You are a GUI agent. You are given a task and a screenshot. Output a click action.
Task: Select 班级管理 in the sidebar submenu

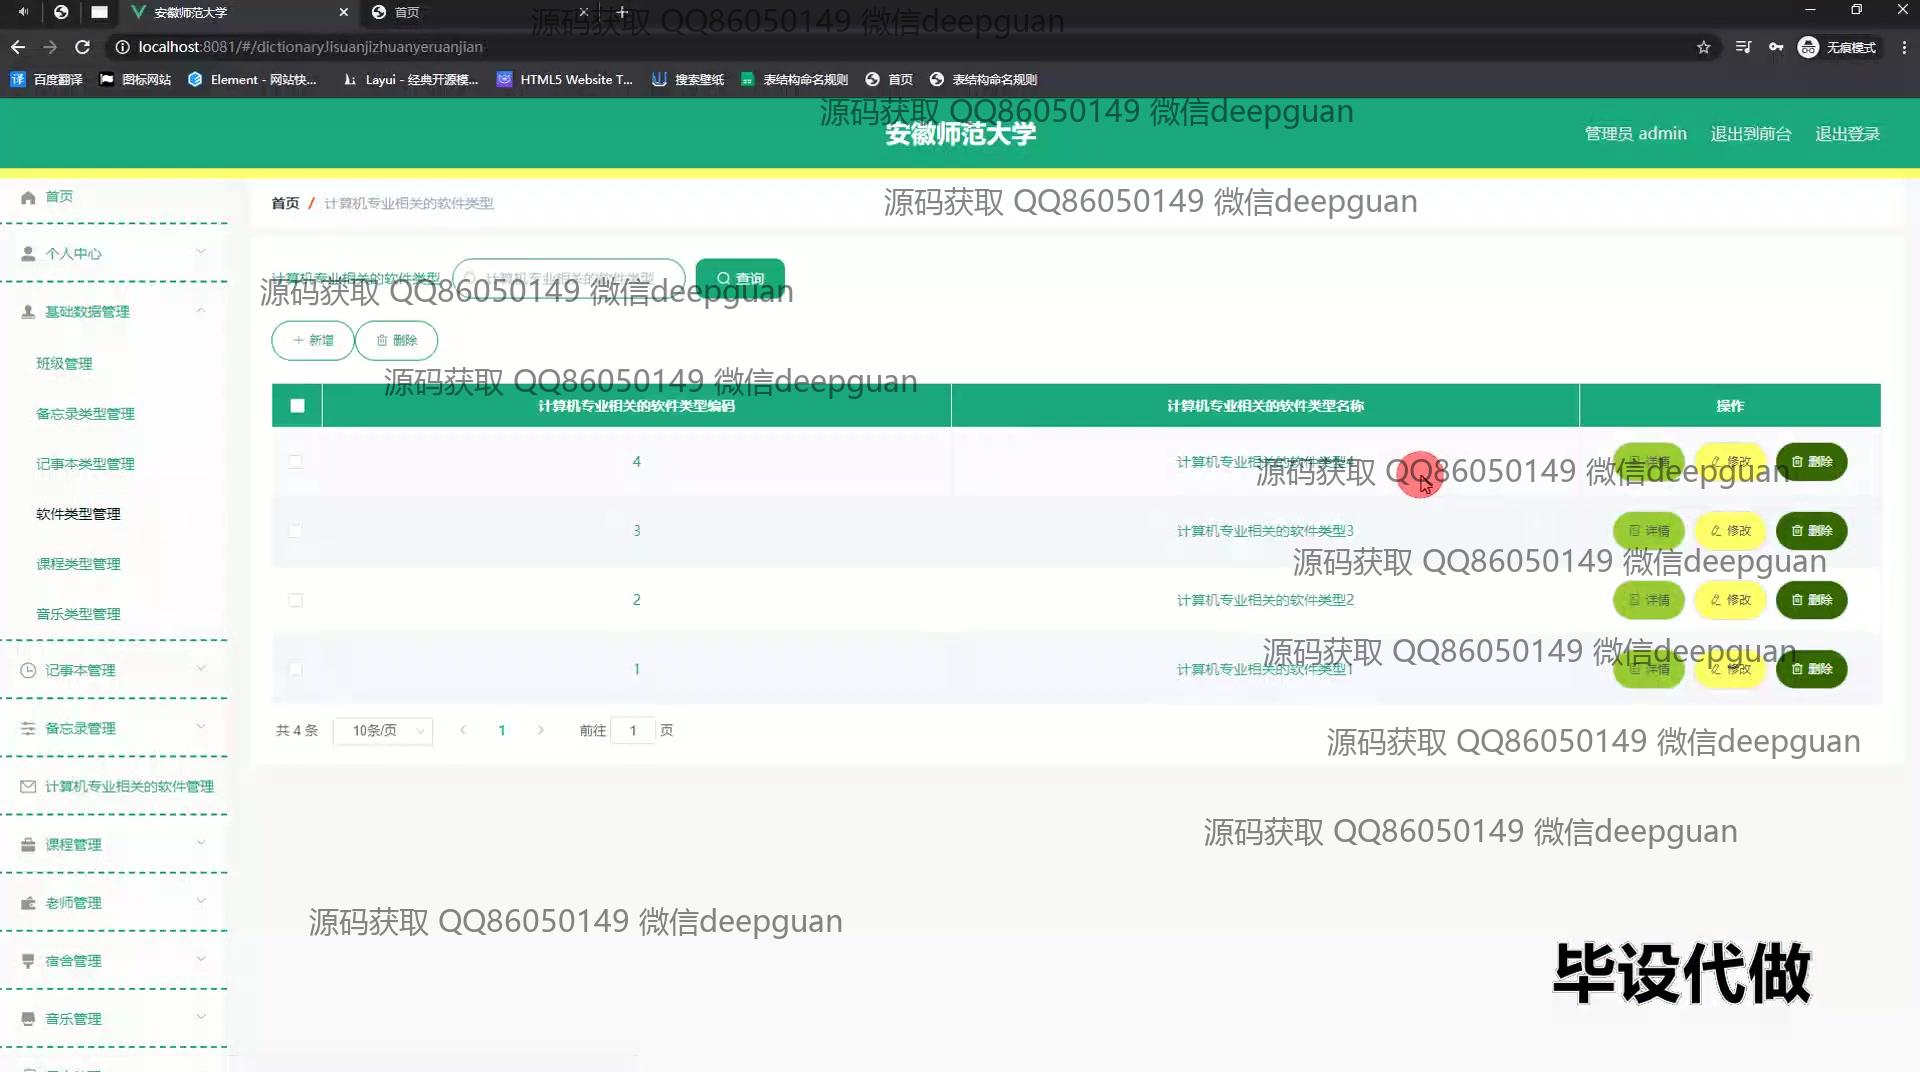click(64, 364)
